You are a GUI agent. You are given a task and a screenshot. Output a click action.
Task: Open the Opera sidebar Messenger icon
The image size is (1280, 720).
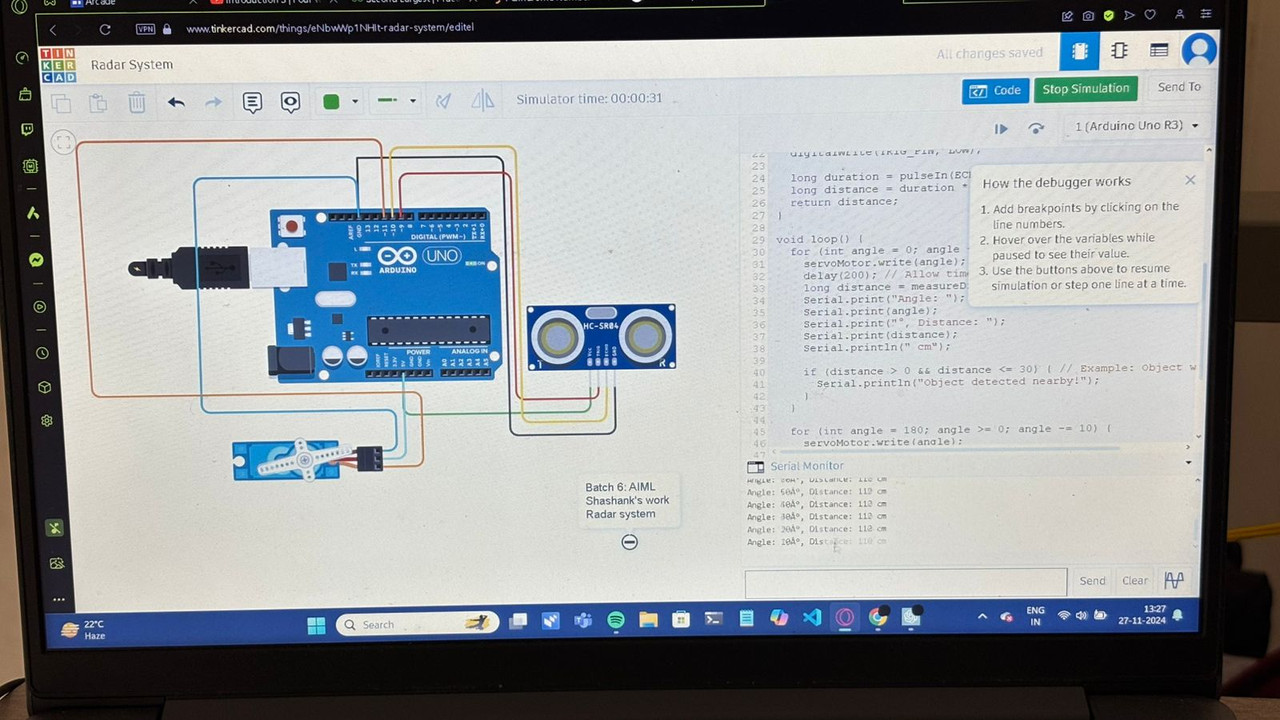[35, 259]
